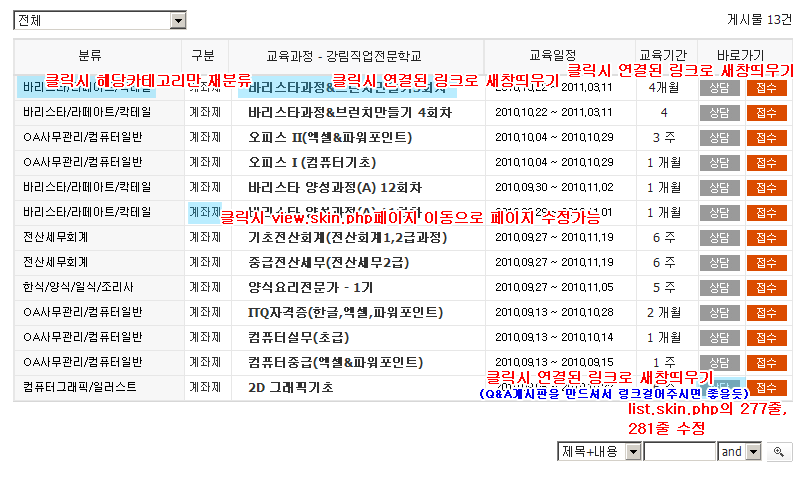Screen dimensions: 804x479
Task: Expand the 제목+내용 search field dropdown
Action: [x=599, y=452]
